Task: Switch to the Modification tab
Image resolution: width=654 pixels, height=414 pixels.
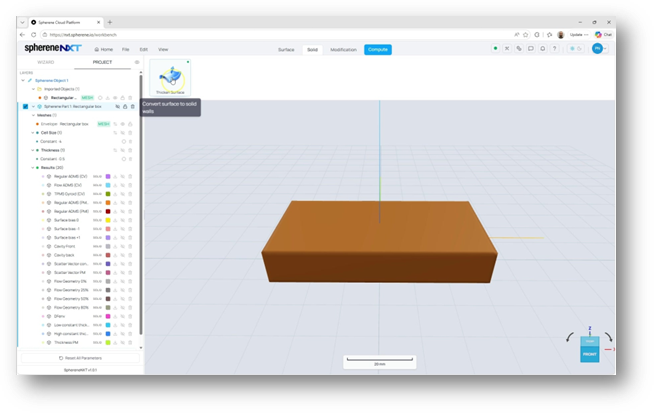Action: click(343, 50)
